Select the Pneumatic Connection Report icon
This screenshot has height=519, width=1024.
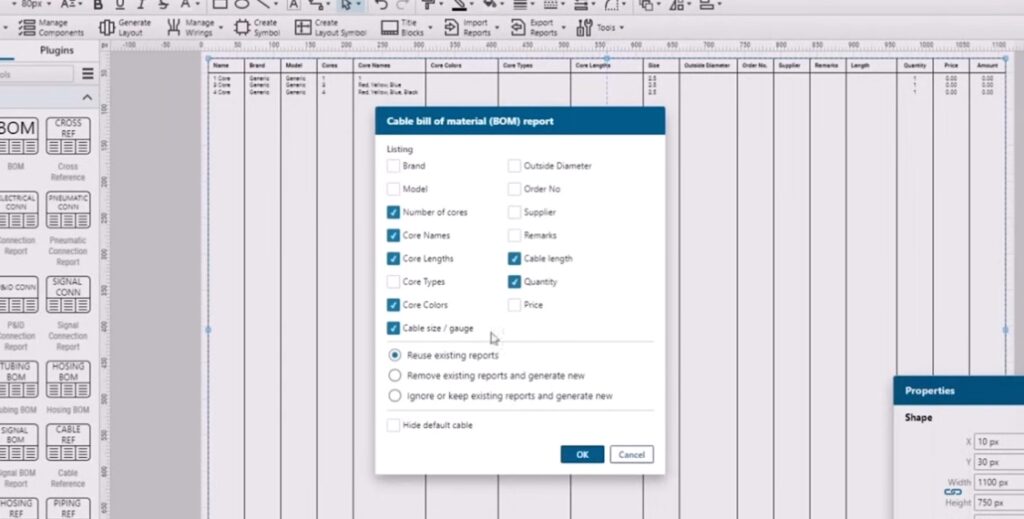68,212
